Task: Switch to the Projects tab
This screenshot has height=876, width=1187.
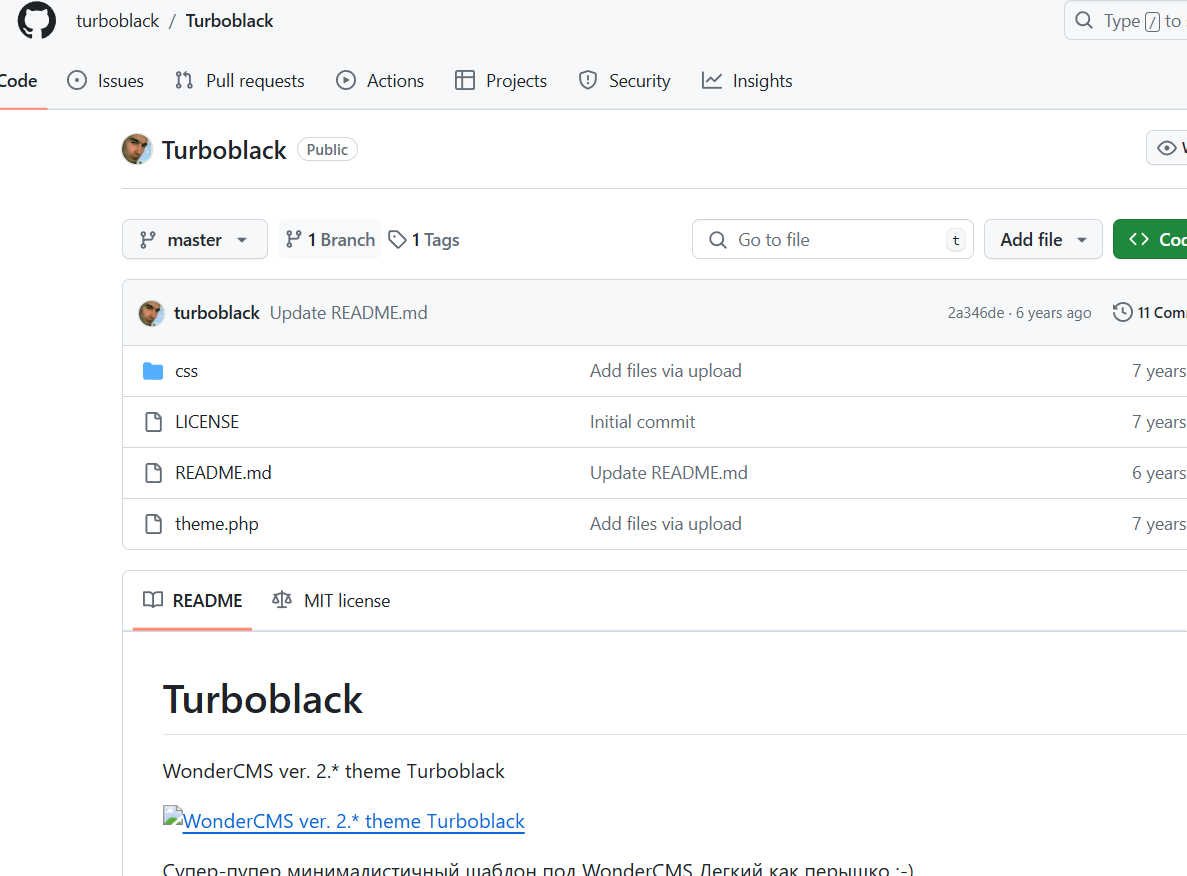Action: [x=501, y=80]
